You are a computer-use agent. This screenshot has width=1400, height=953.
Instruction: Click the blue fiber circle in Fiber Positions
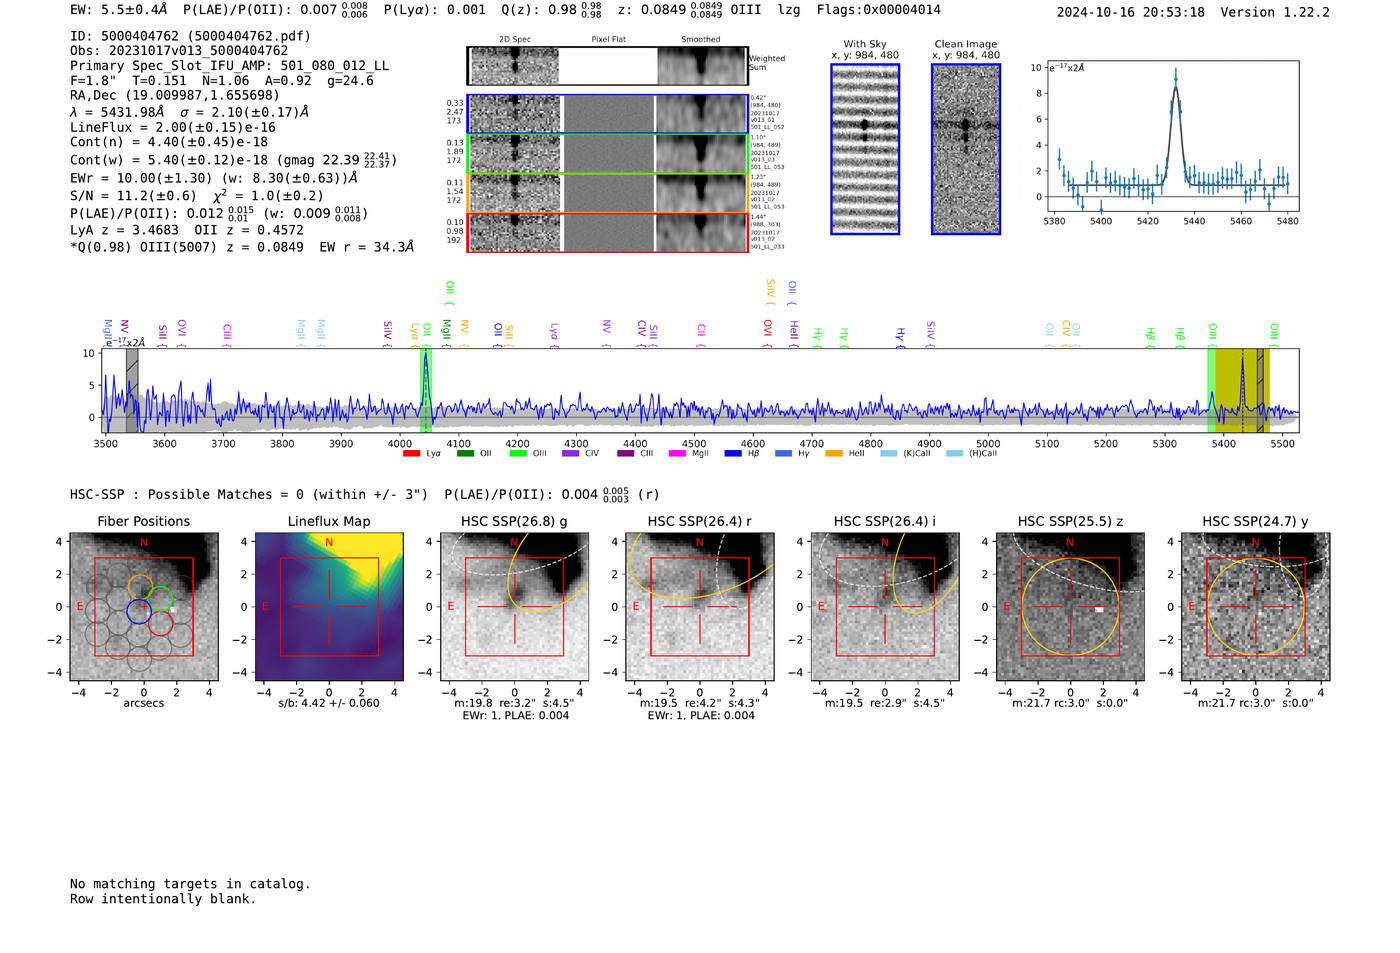(x=139, y=612)
